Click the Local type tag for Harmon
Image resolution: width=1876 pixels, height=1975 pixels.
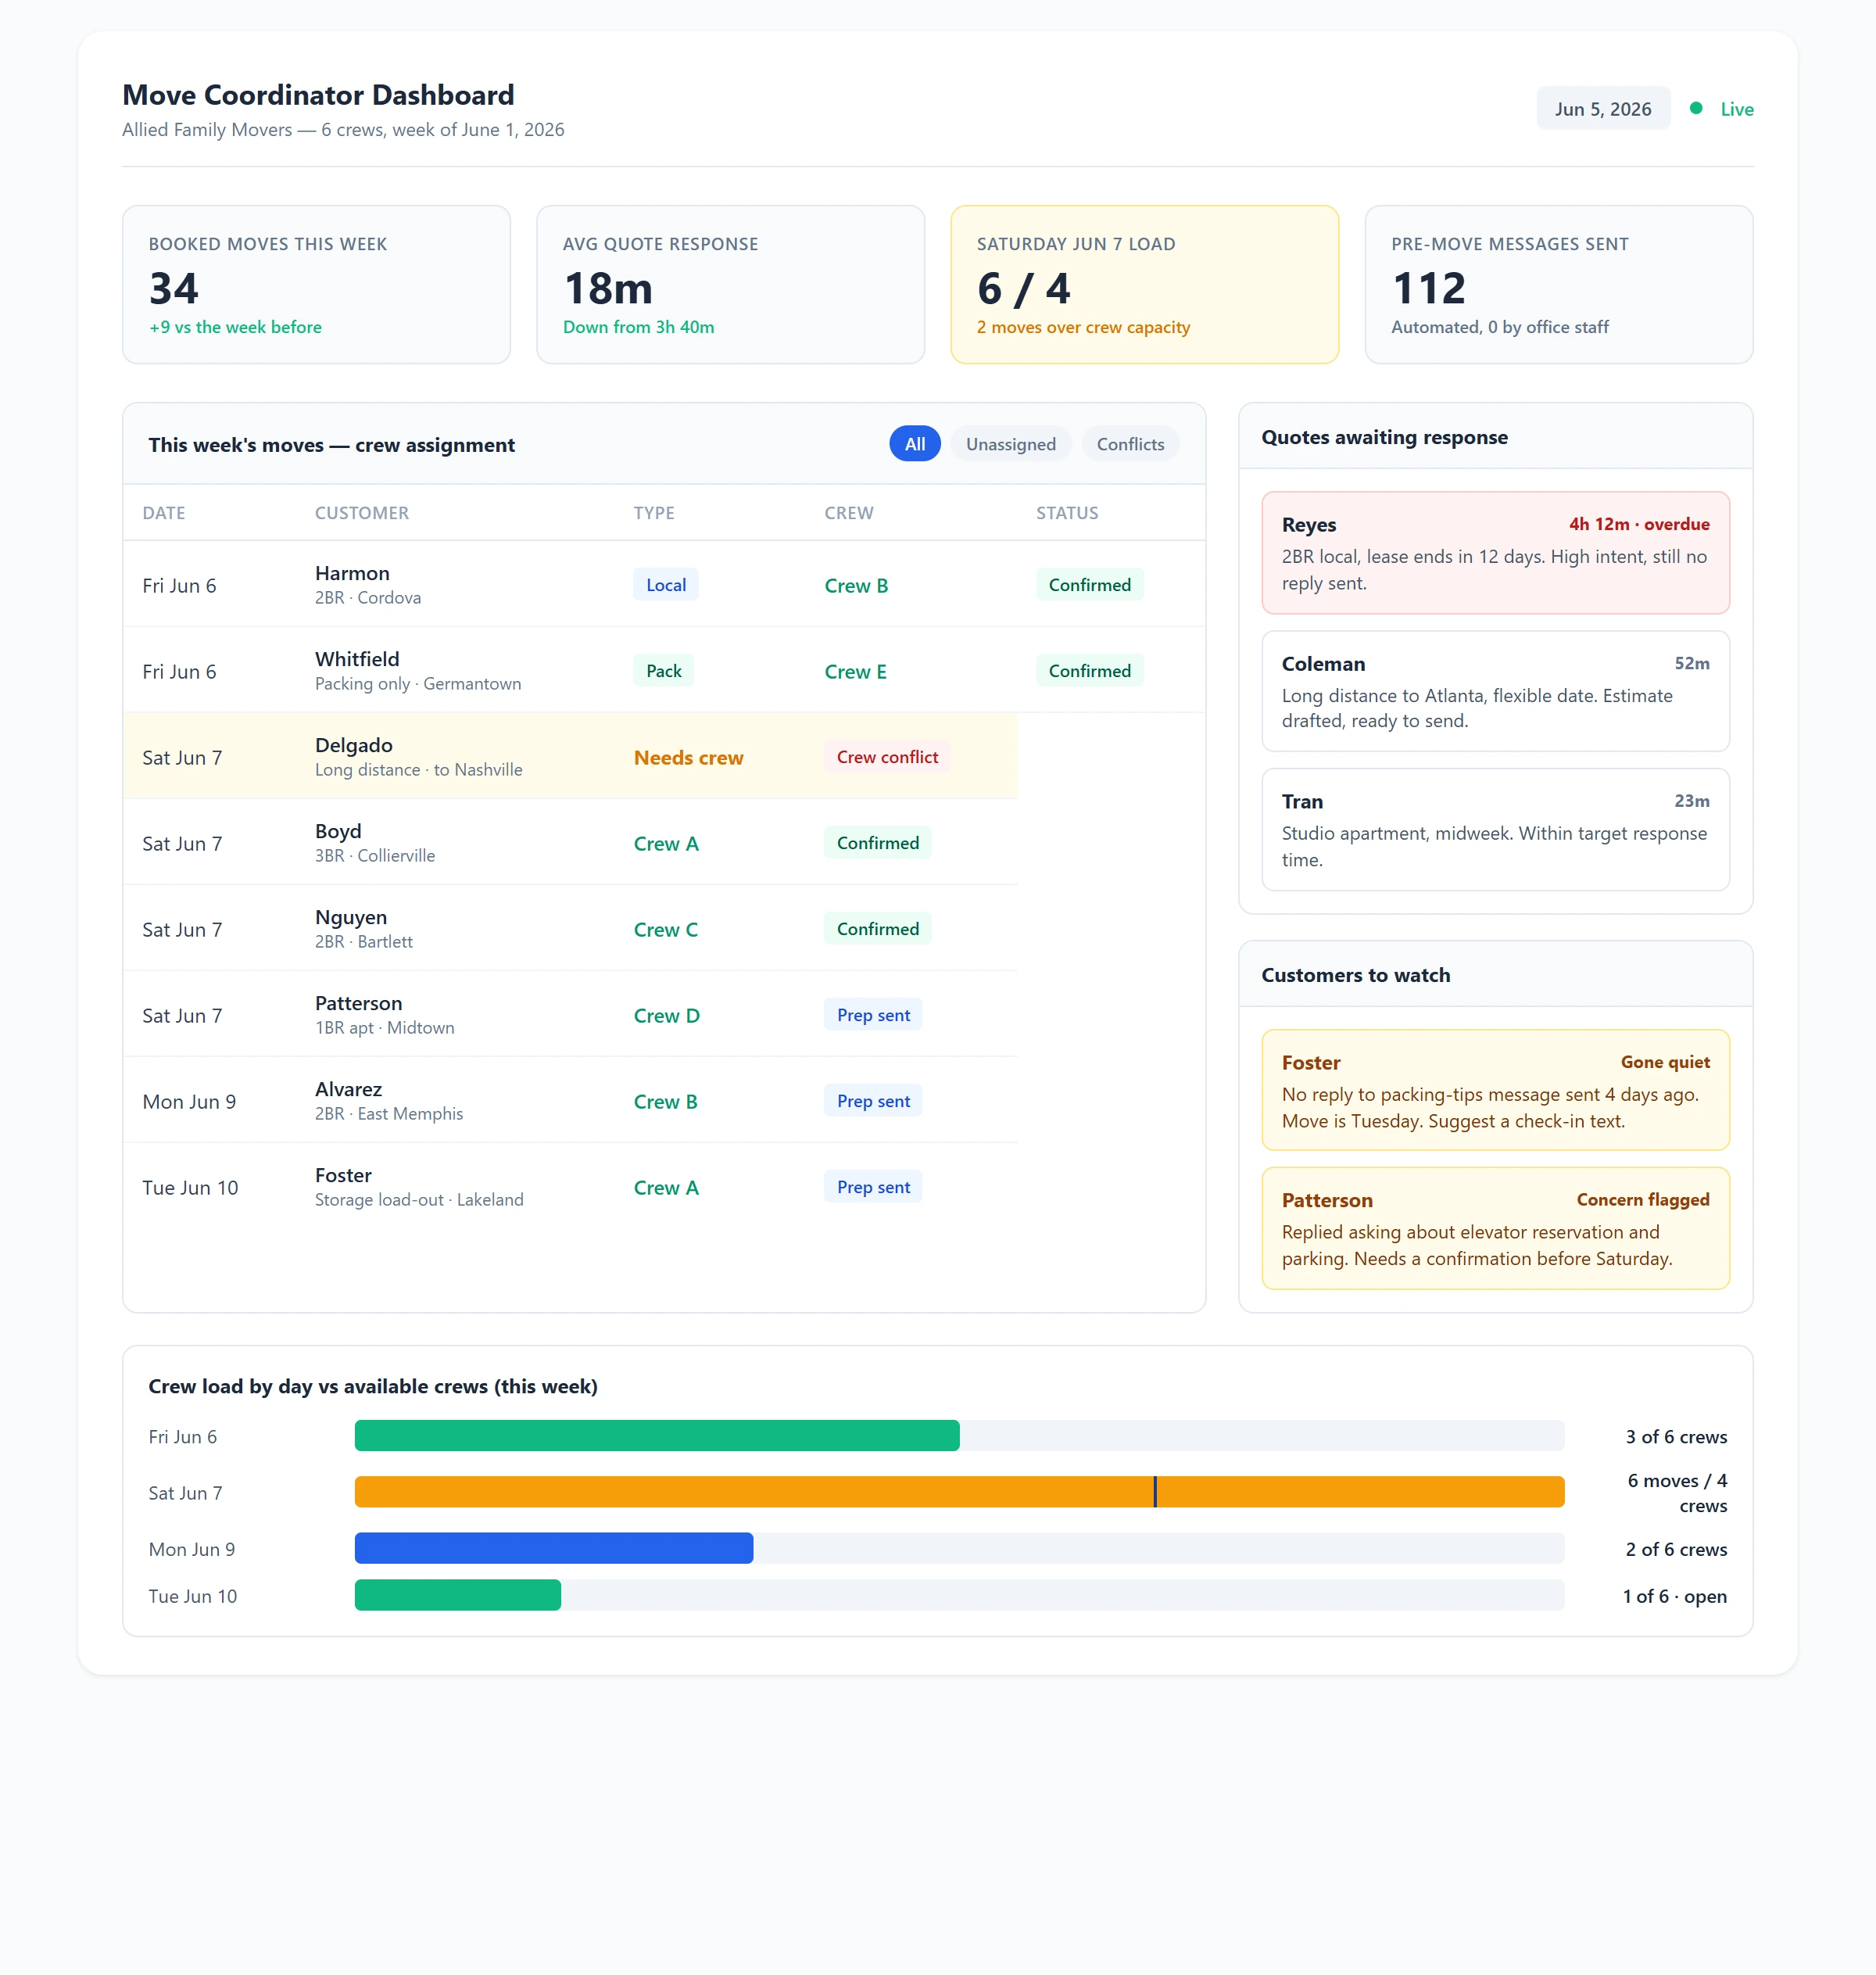665,585
